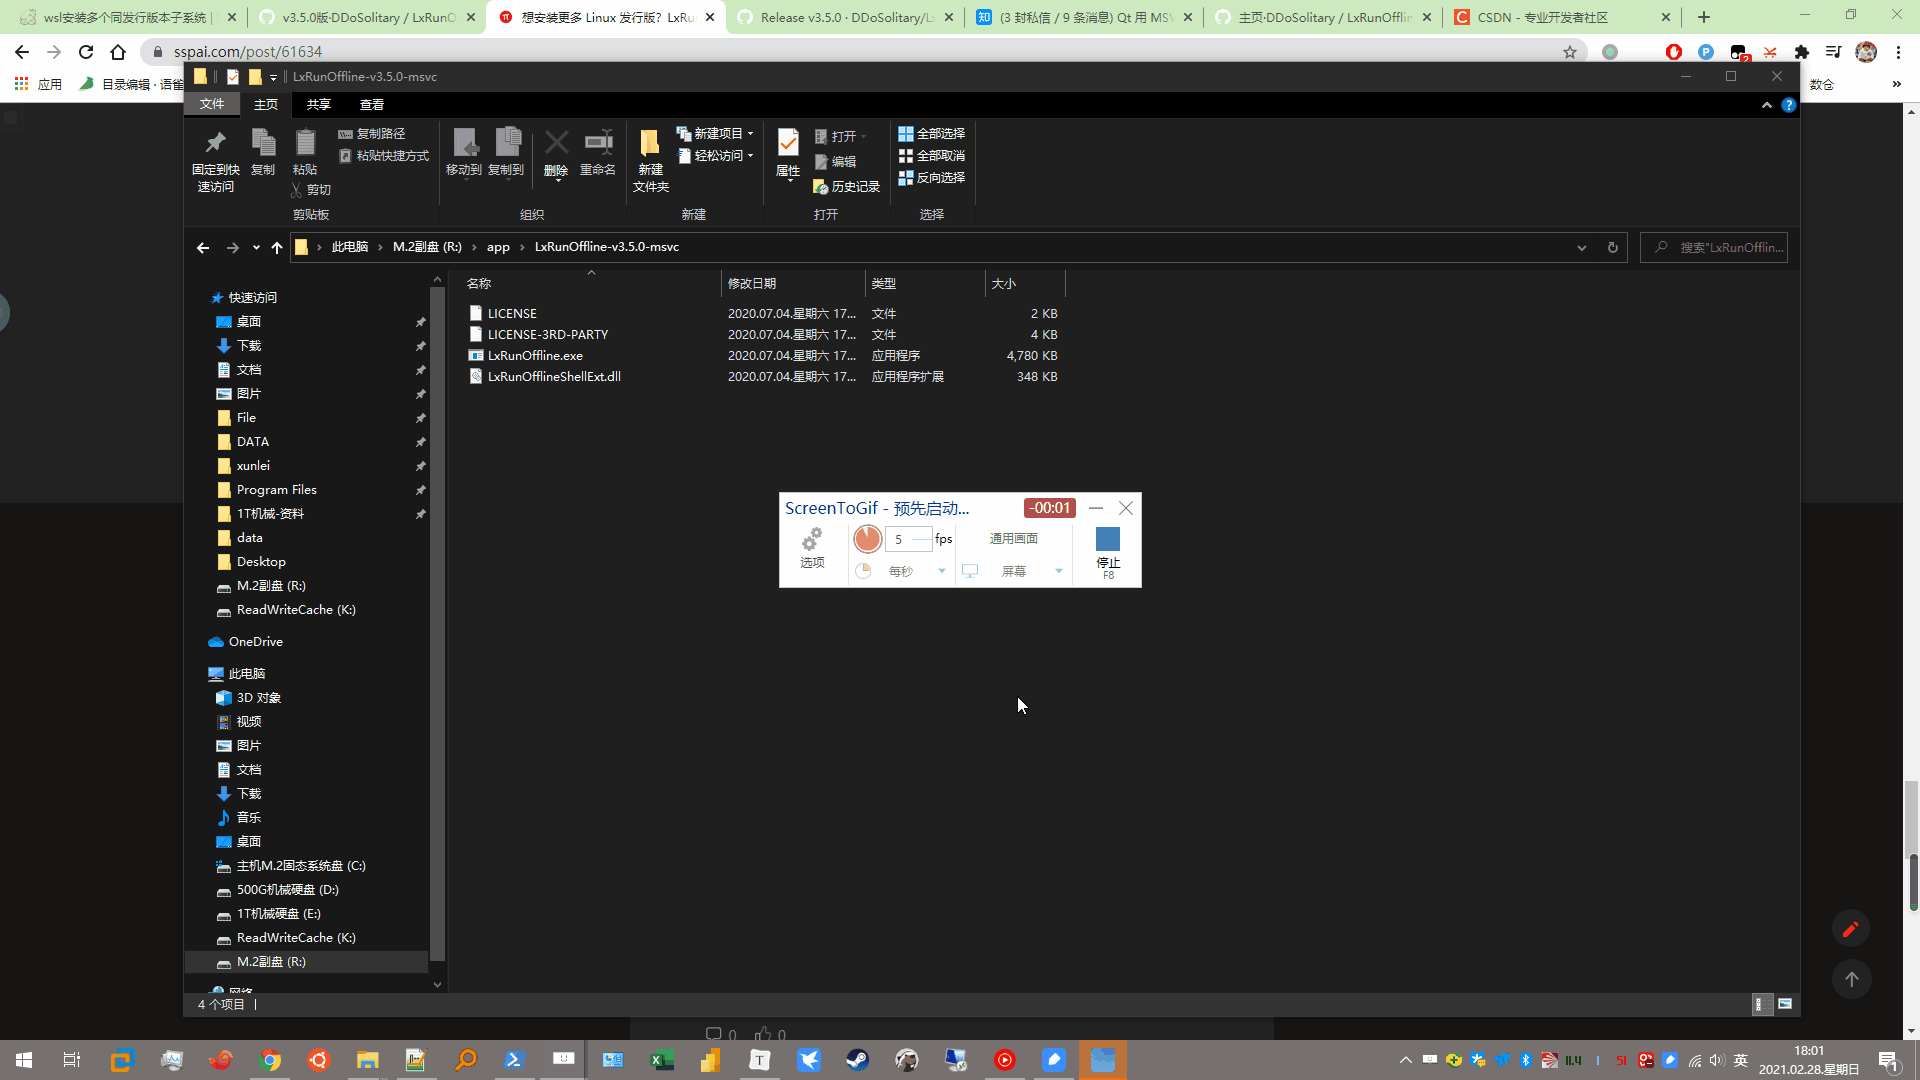
Task: Click the search box for LxRunOffline folder
Action: pos(1714,247)
